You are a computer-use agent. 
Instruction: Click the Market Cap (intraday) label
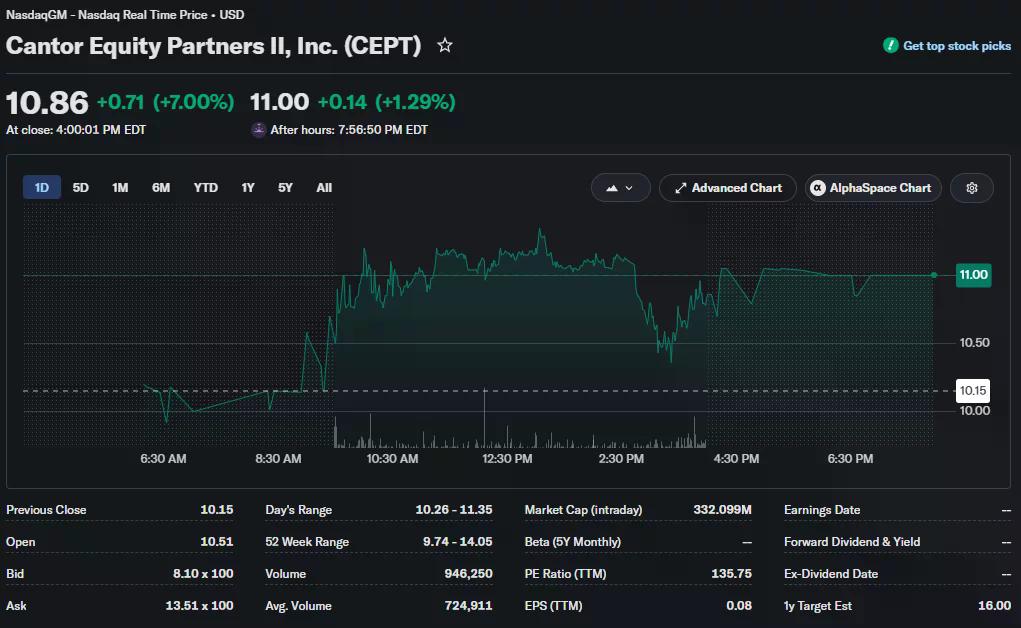[x=583, y=509]
